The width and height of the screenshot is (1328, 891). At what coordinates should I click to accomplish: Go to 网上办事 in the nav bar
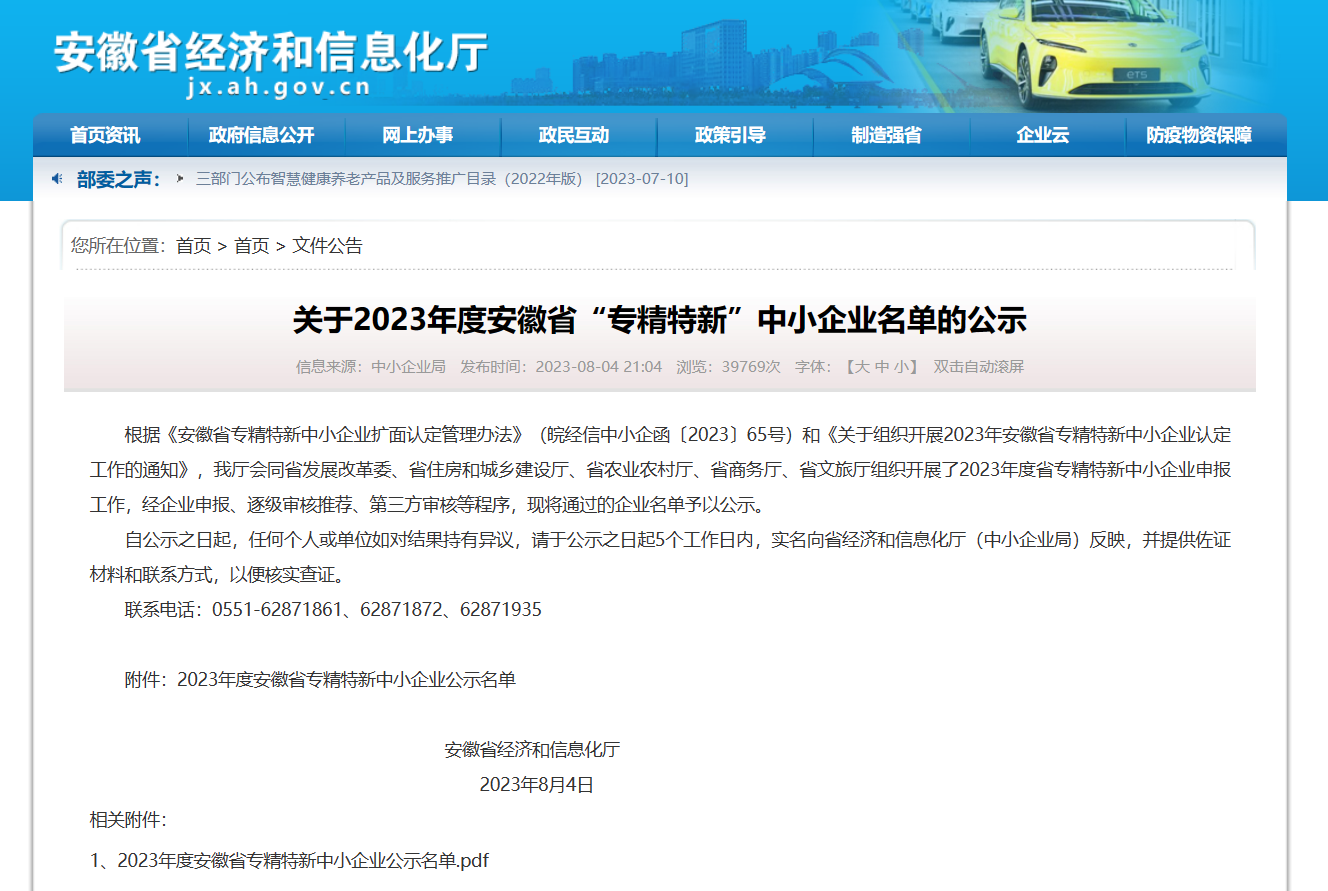pyautogui.click(x=418, y=135)
